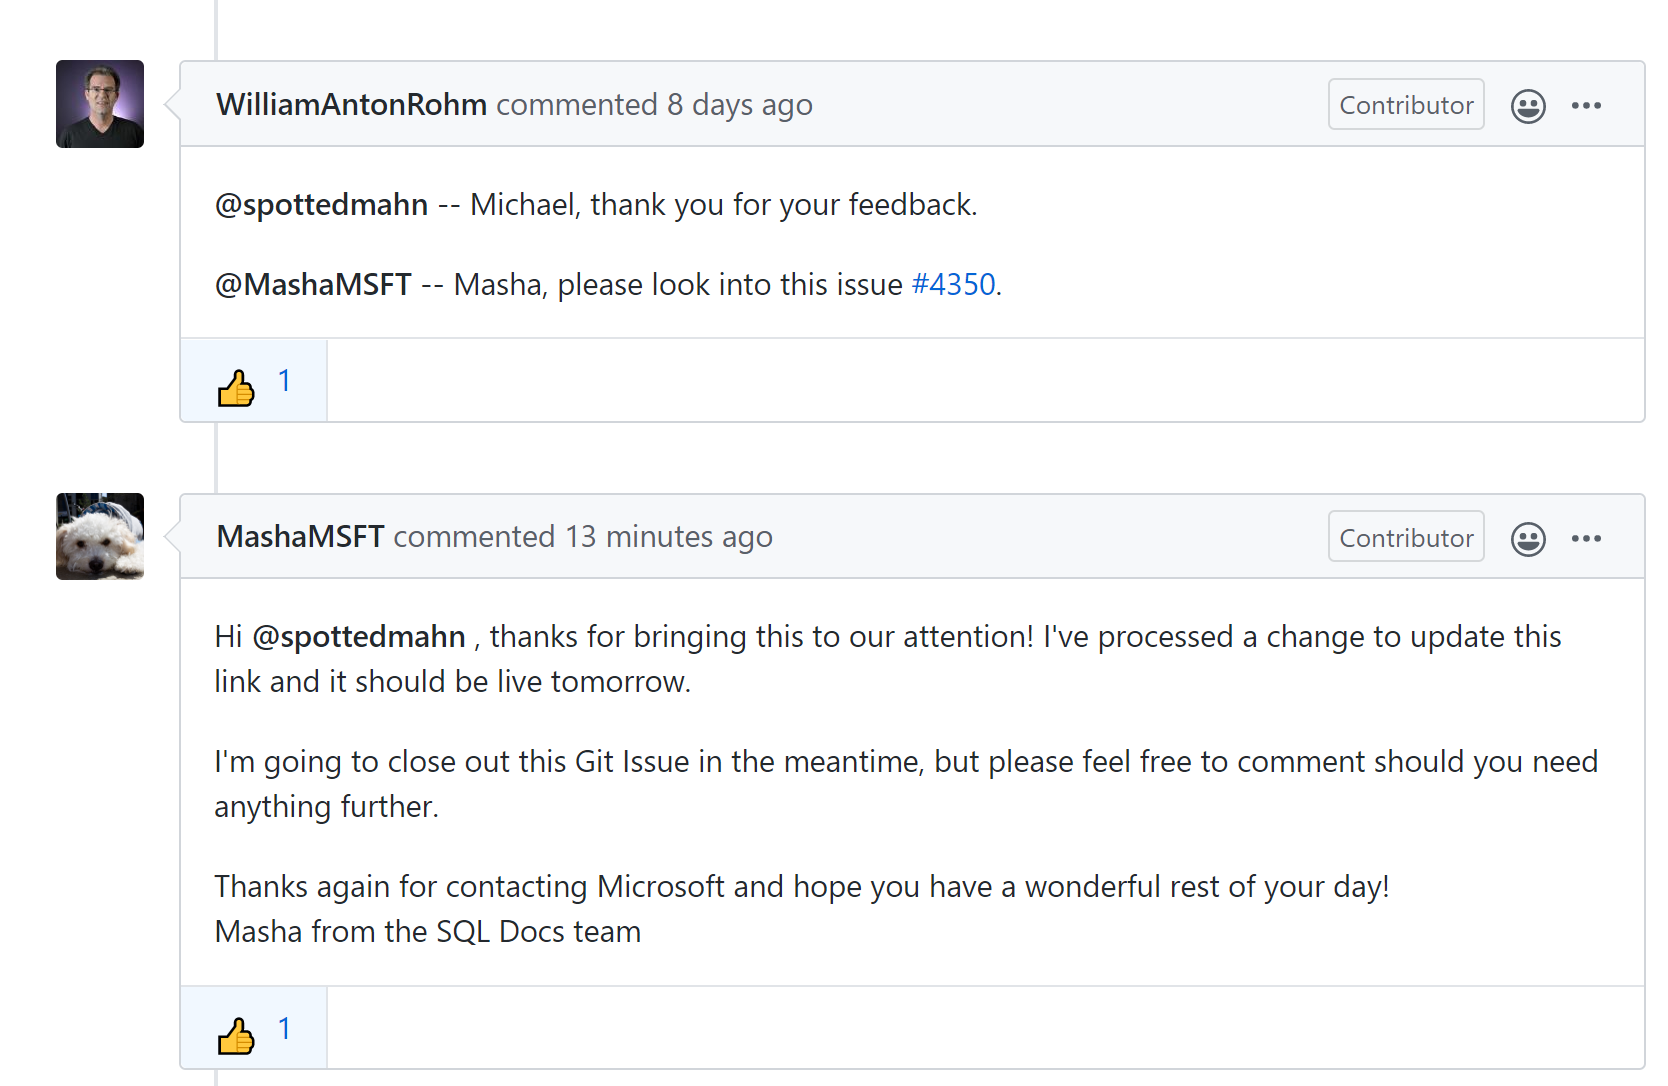Toggle thumbs-up reaction on WilliamAntonRohm's comment

coord(254,381)
